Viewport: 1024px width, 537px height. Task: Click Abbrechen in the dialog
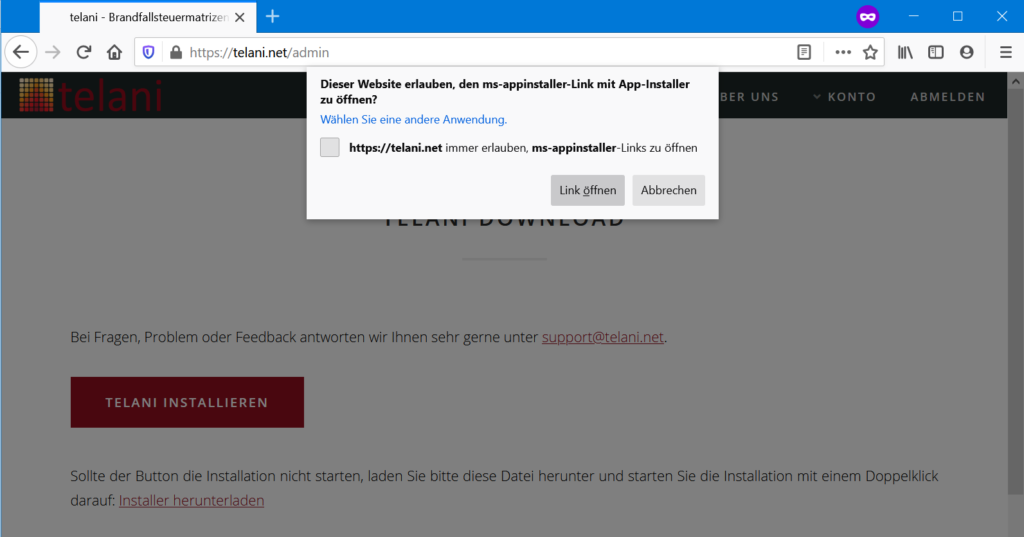[668, 190]
